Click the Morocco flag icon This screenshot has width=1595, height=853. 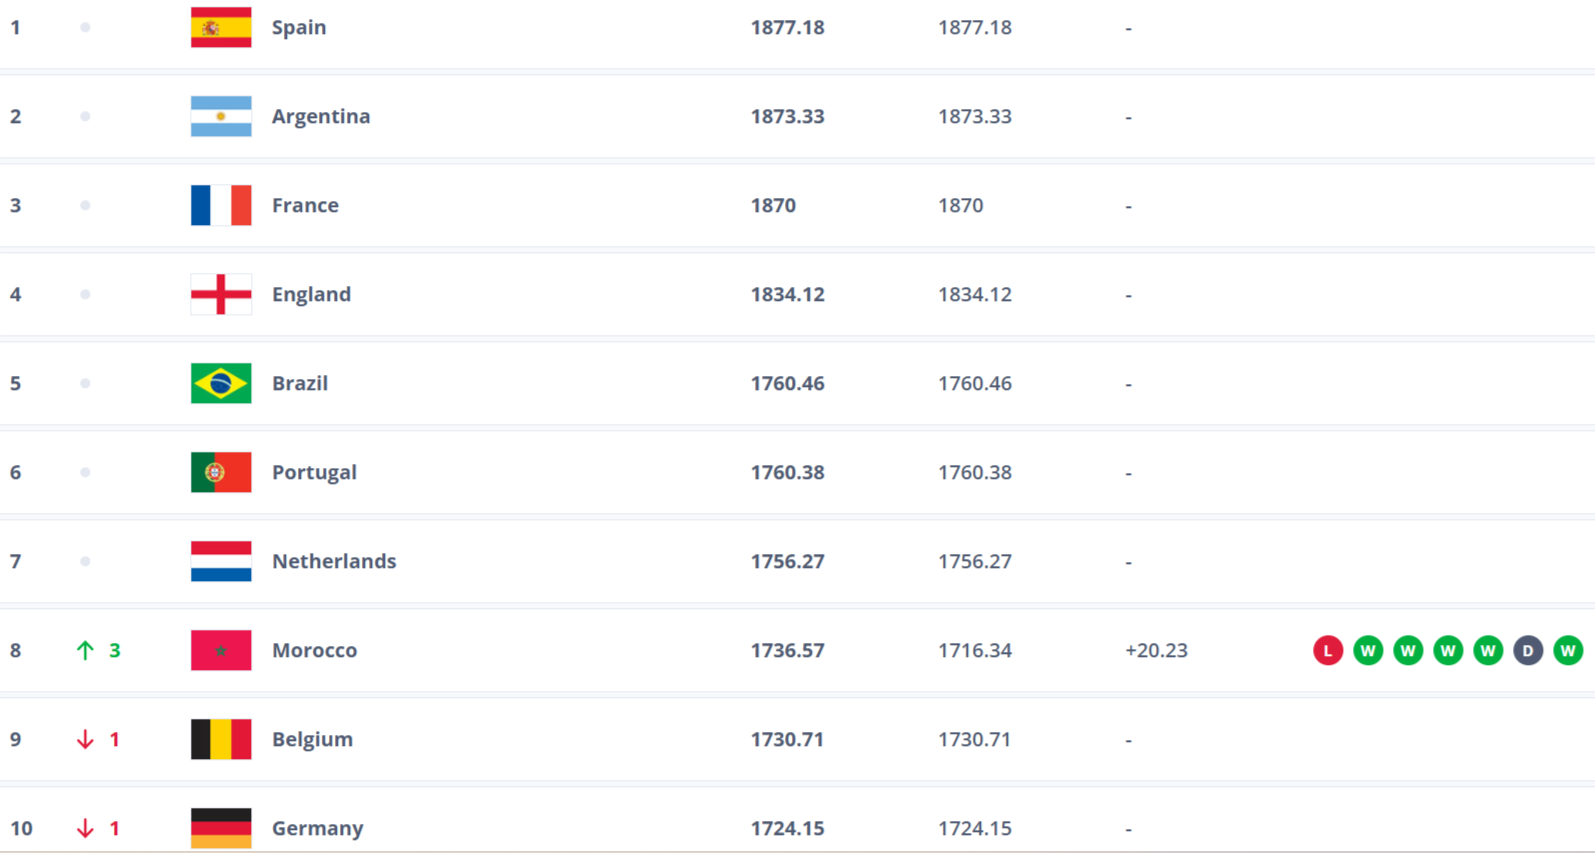point(221,650)
